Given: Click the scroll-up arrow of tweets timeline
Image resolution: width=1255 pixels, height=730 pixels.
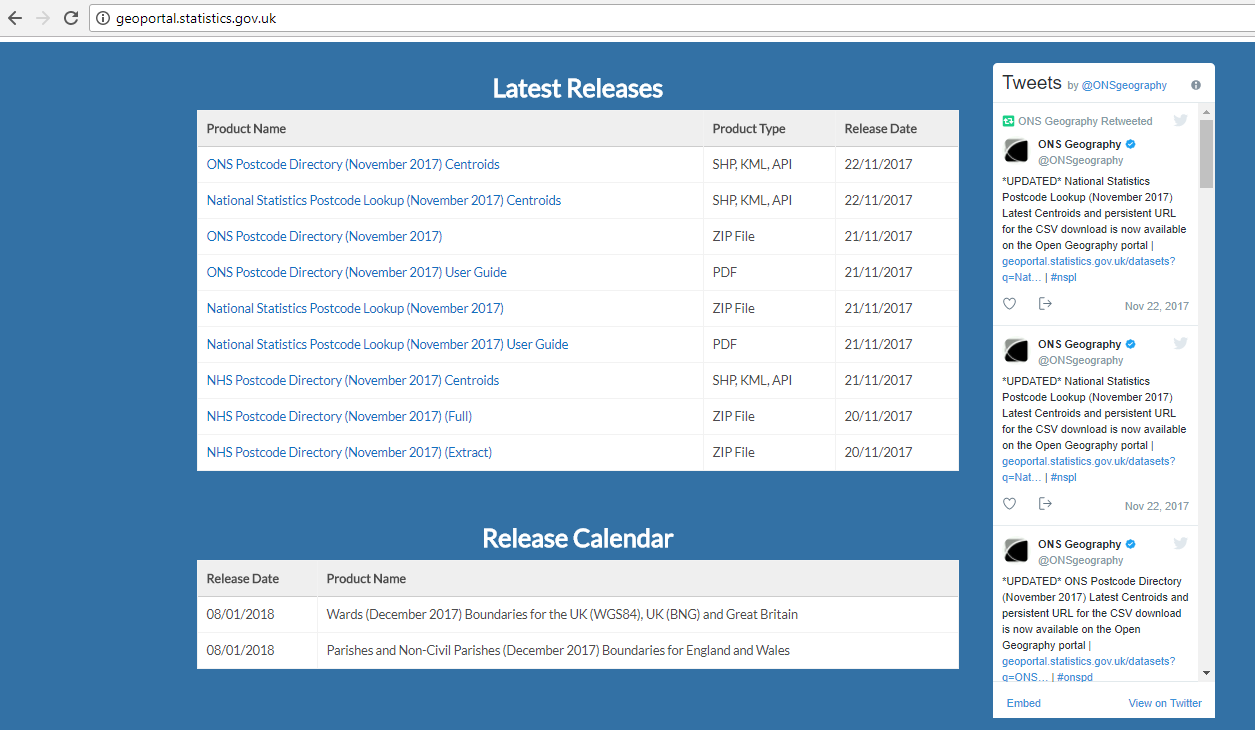Looking at the screenshot, I should click(1207, 112).
